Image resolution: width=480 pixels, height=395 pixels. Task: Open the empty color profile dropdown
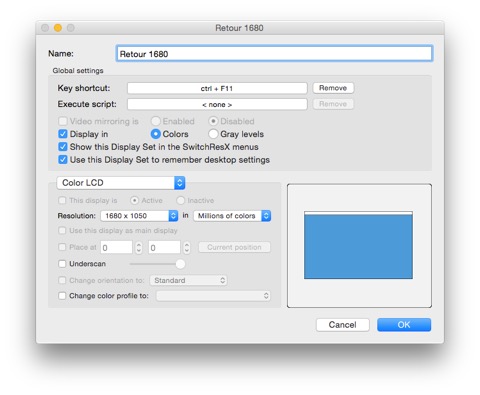point(213,296)
